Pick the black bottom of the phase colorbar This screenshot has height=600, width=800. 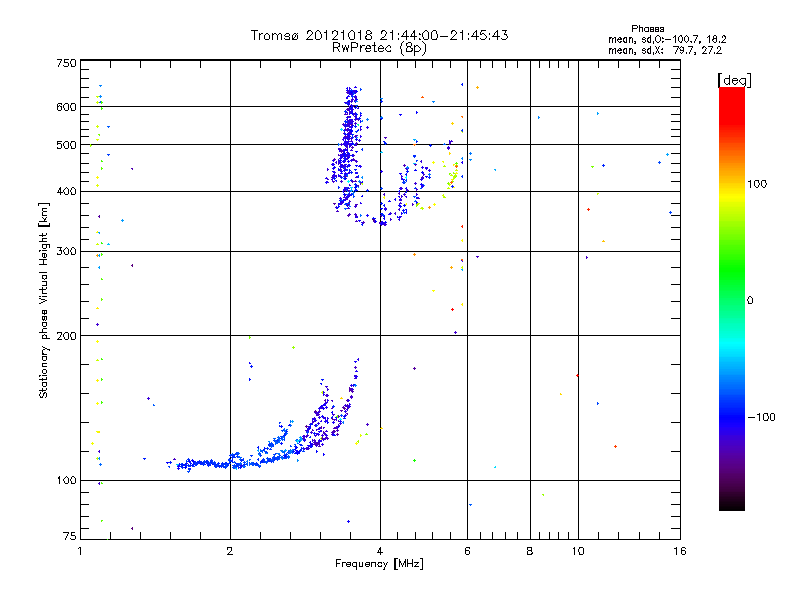[732, 503]
